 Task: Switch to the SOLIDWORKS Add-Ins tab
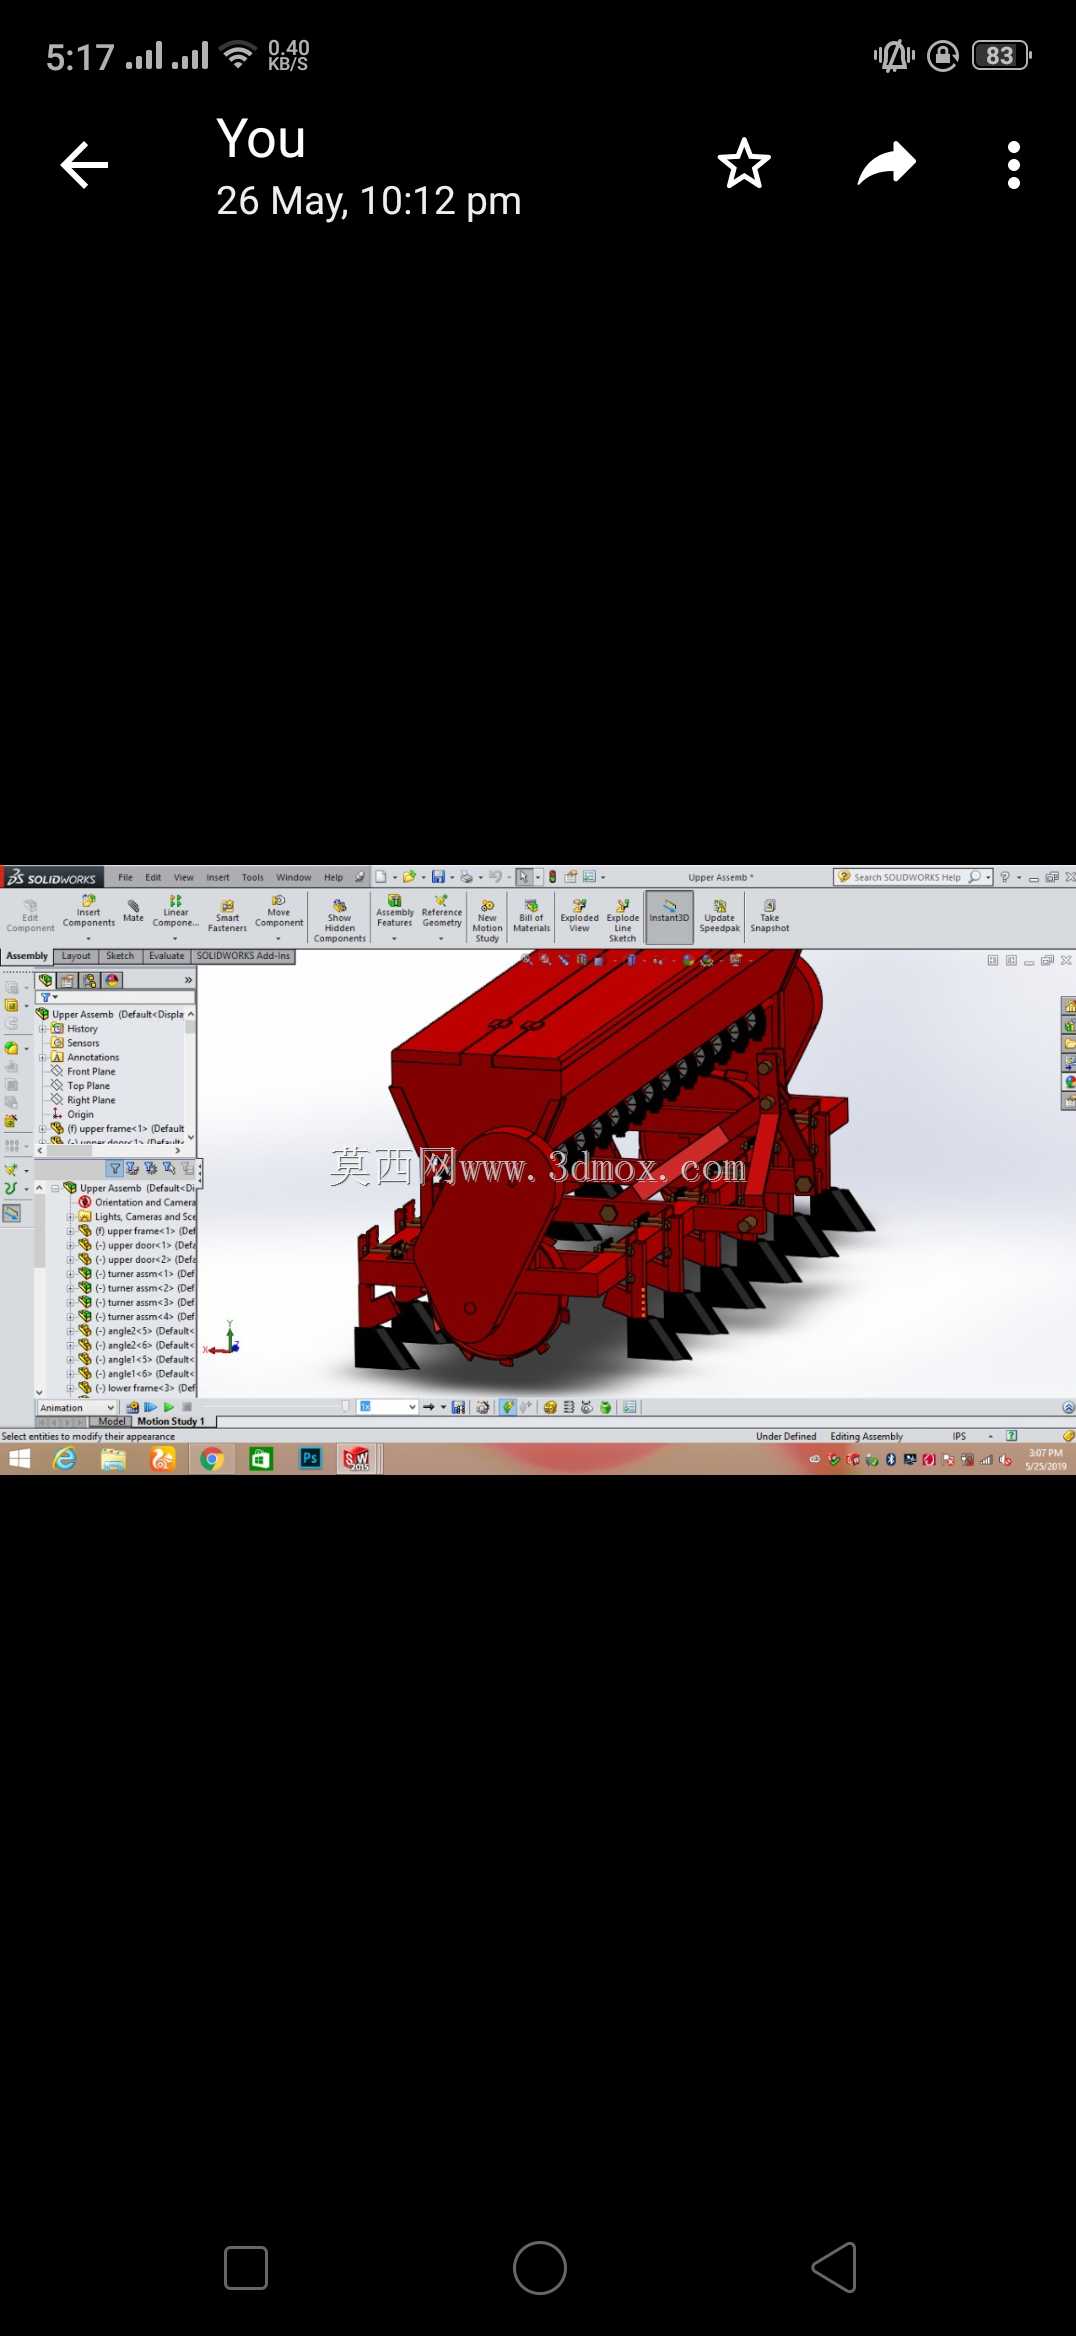[x=243, y=956]
